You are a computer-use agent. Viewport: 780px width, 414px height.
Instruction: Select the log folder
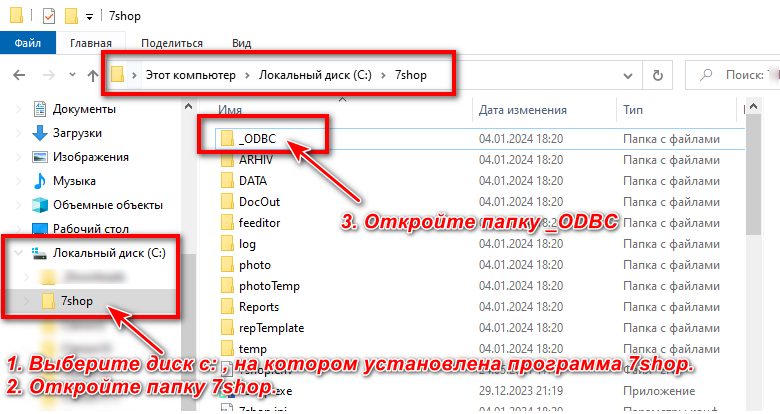[247, 244]
